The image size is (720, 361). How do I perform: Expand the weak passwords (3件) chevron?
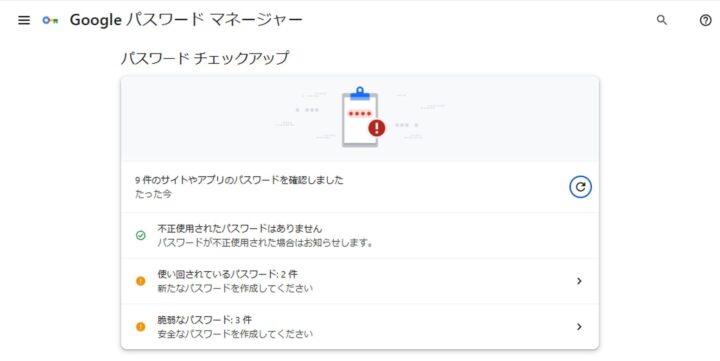point(579,327)
